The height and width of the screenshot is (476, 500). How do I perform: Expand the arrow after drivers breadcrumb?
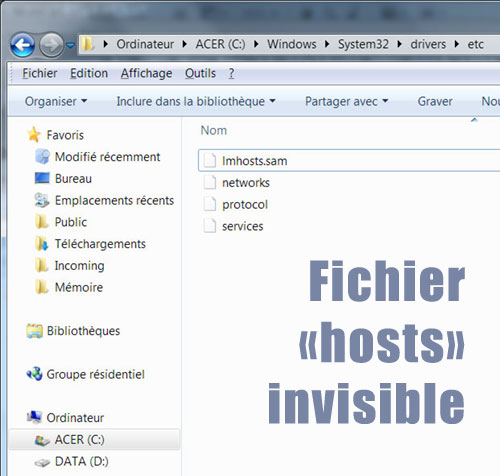pyautogui.click(x=457, y=44)
